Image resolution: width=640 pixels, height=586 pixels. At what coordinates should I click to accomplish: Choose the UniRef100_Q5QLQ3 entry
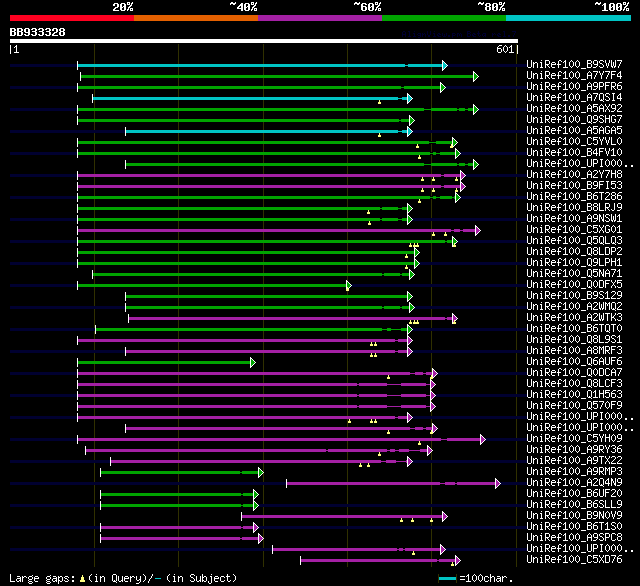click(574, 241)
